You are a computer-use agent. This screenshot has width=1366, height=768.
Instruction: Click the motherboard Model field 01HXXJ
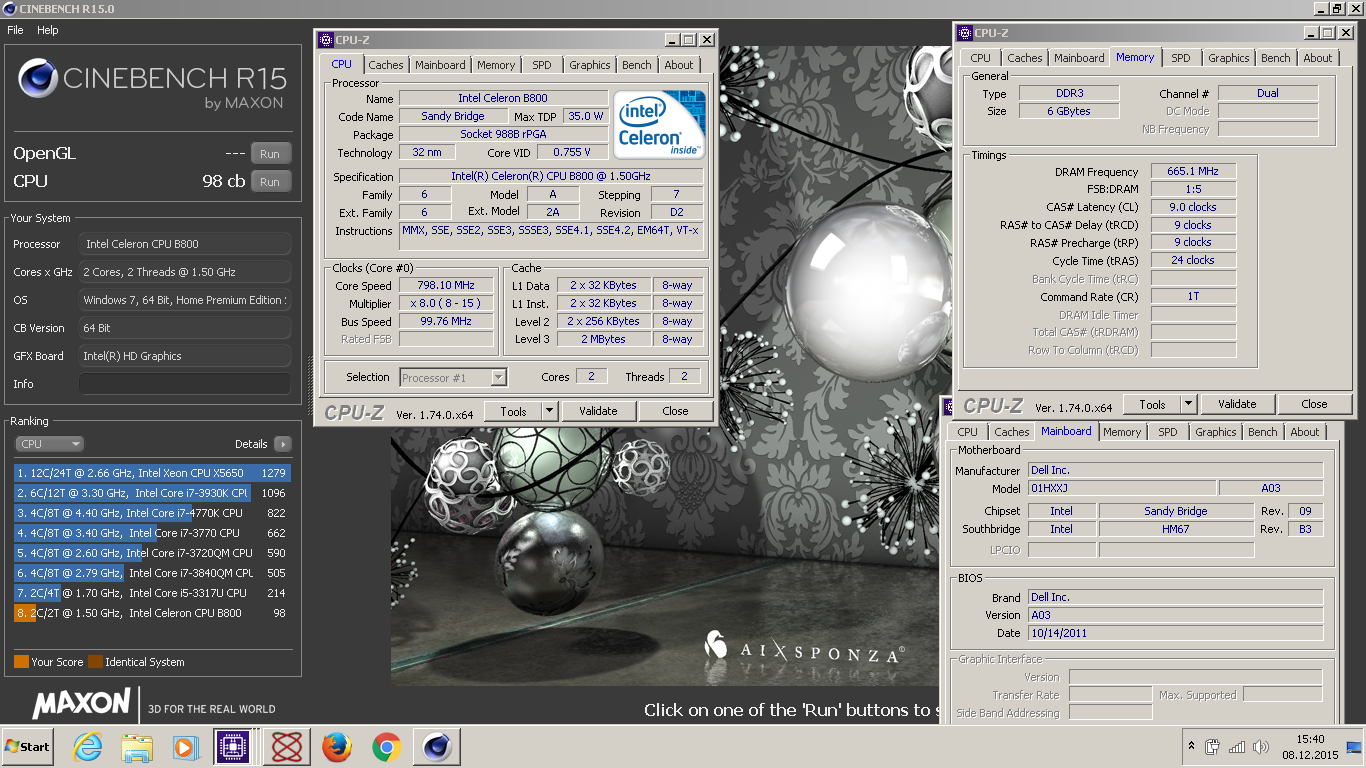tap(1122, 488)
